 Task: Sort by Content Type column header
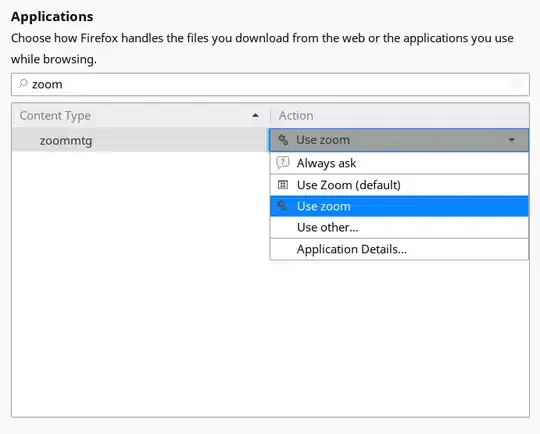tap(141, 116)
